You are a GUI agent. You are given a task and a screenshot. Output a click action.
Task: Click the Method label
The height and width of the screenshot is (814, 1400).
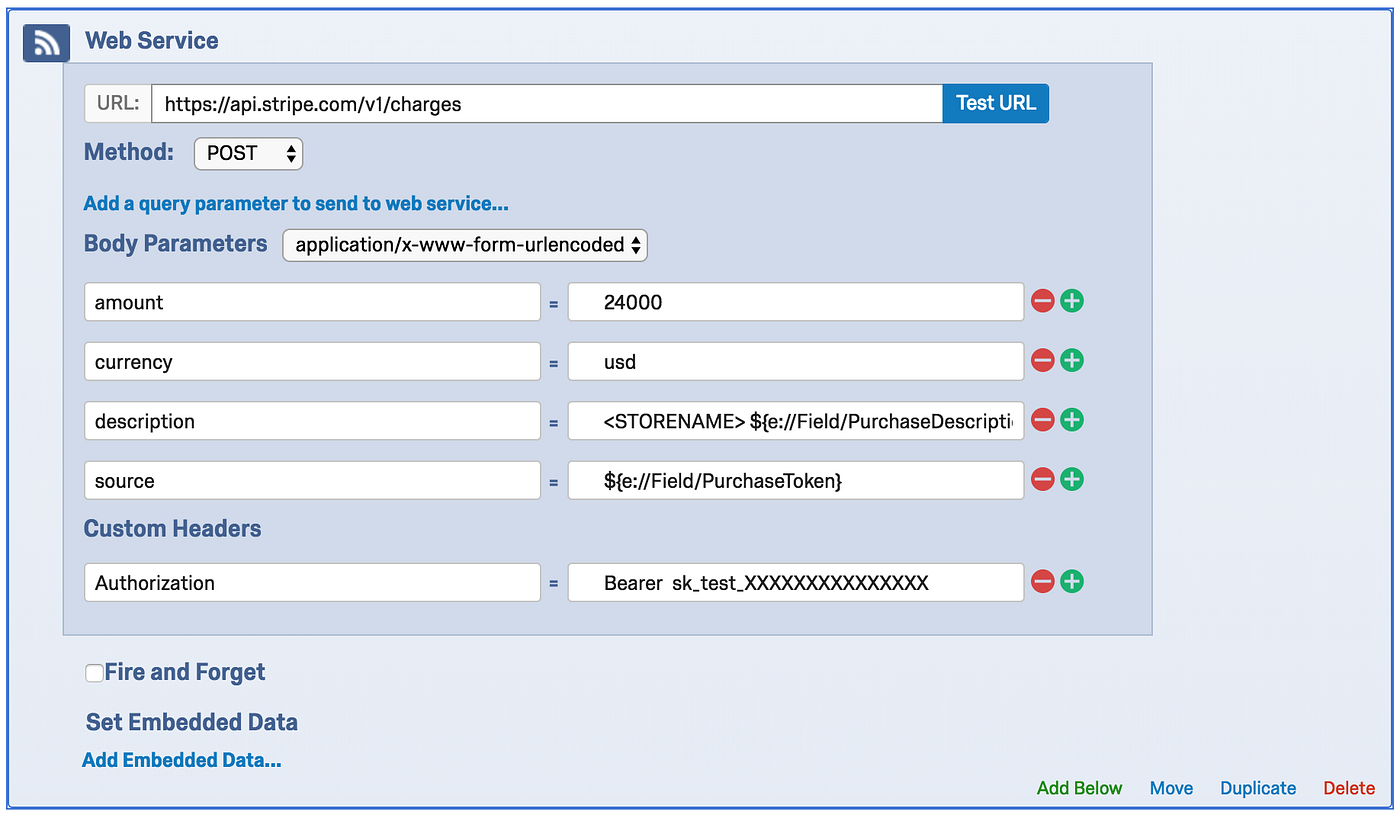pos(129,152)
